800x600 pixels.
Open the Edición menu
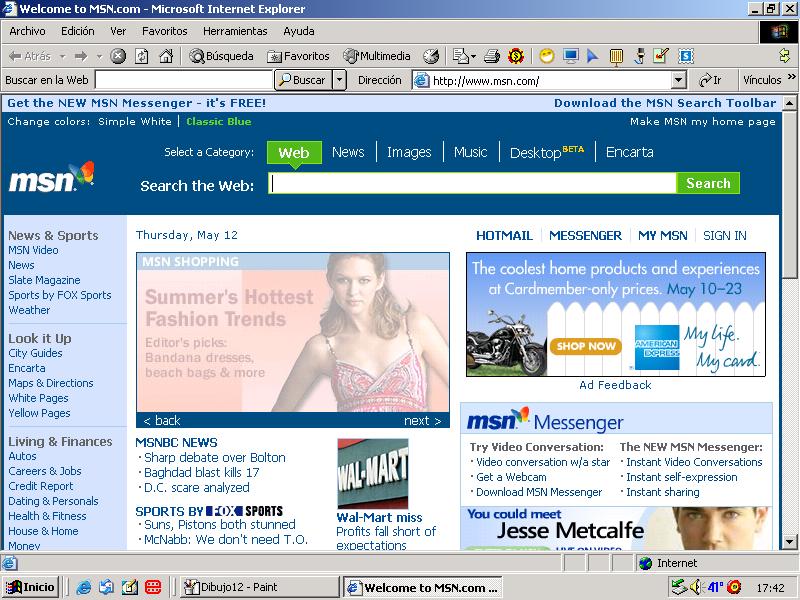(78, 31)
